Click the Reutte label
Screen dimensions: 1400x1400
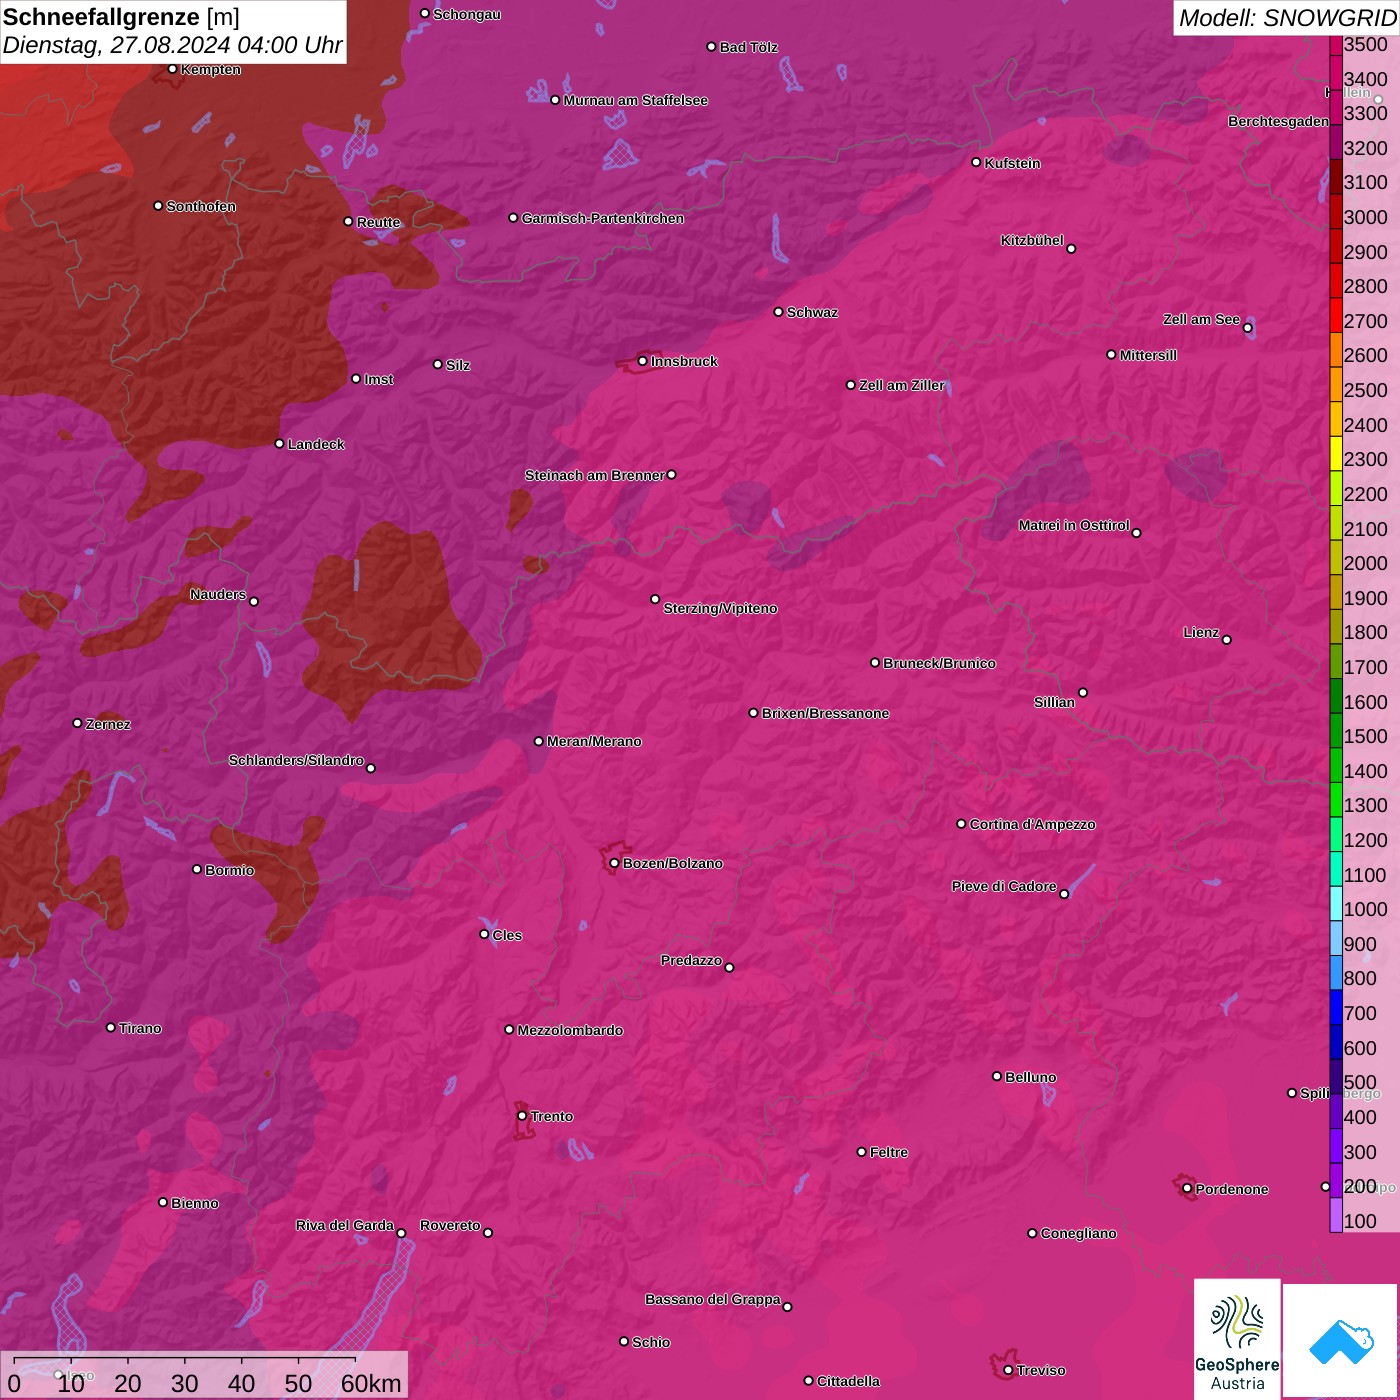pyautogui.click(x=378, y=222)
